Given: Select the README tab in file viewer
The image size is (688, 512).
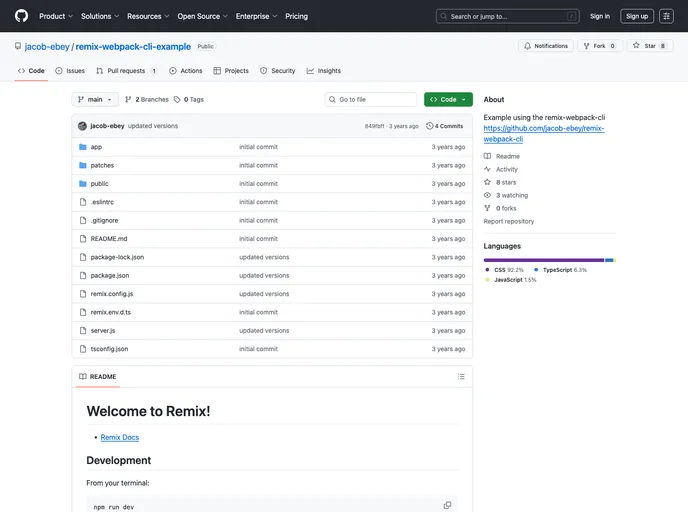Looking at the screenshot, I should point(97,376).
